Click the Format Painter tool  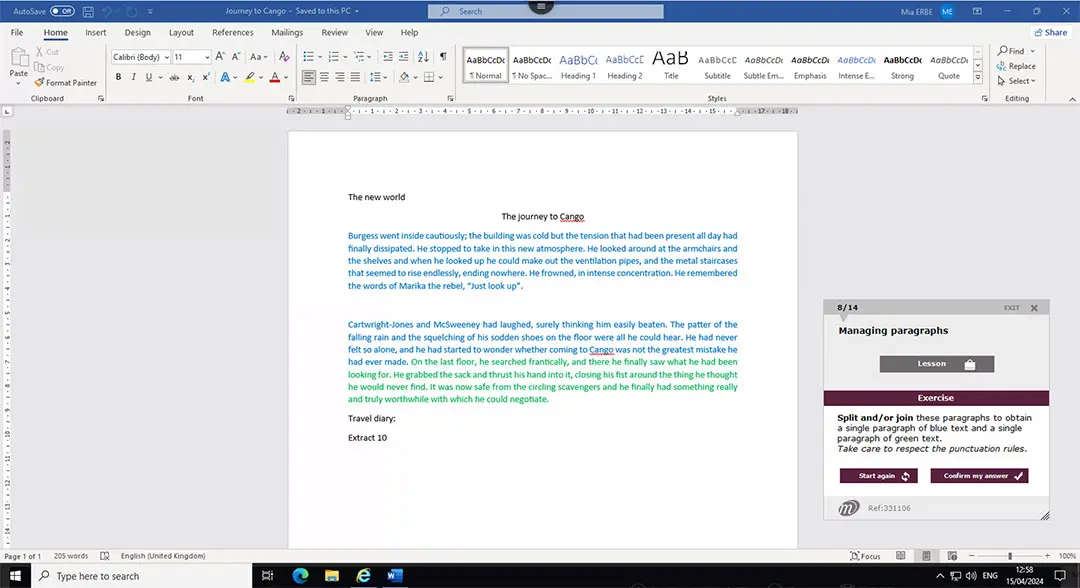click(x=66, y=83)
